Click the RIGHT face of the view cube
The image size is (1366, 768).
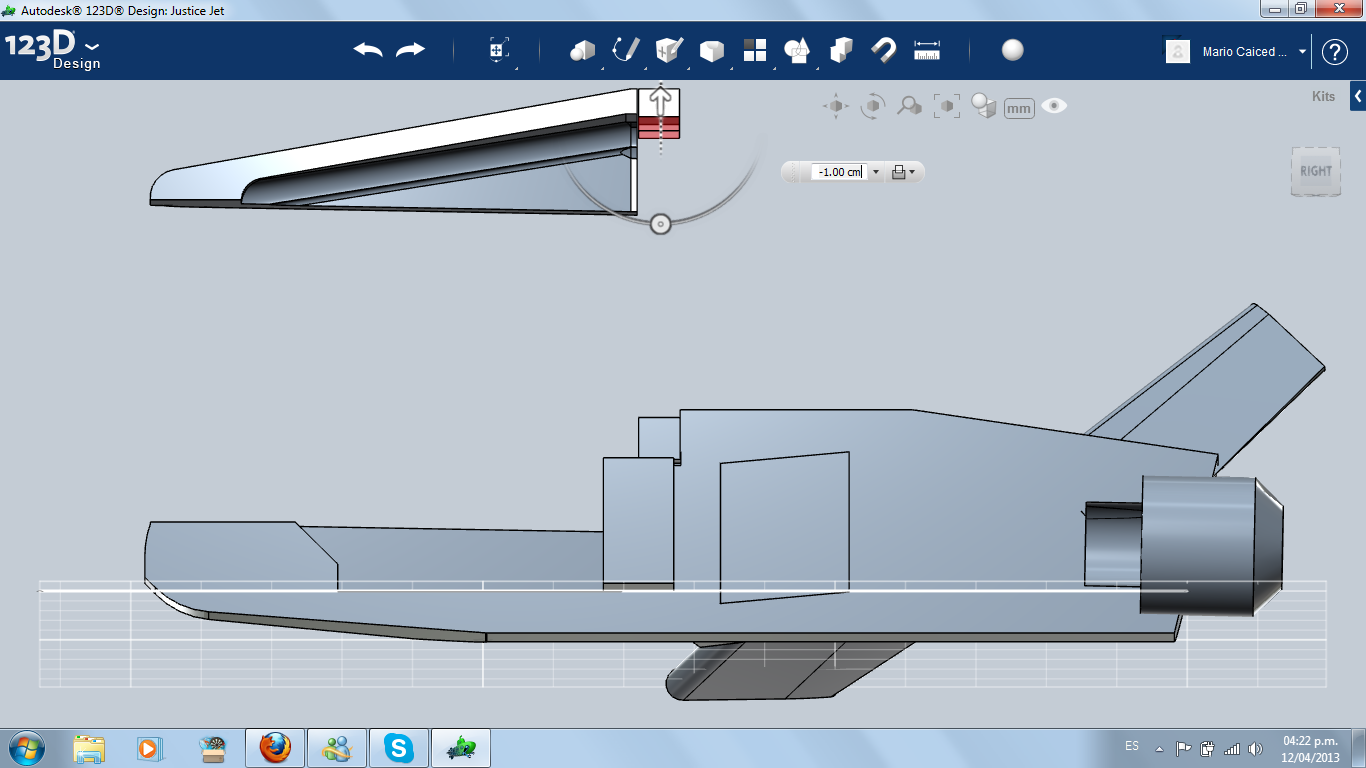[1315, 171]
